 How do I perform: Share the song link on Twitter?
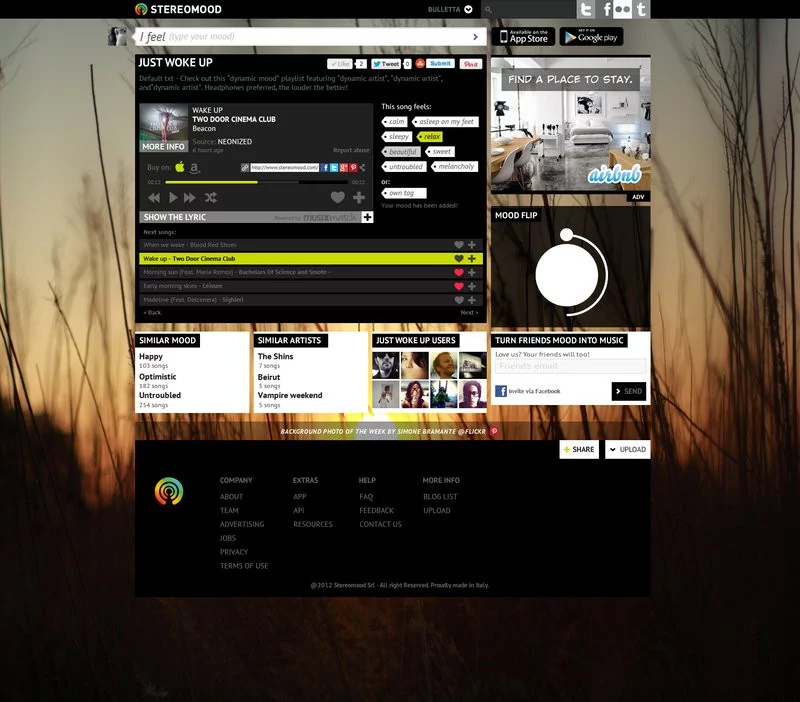pos(334,167)
